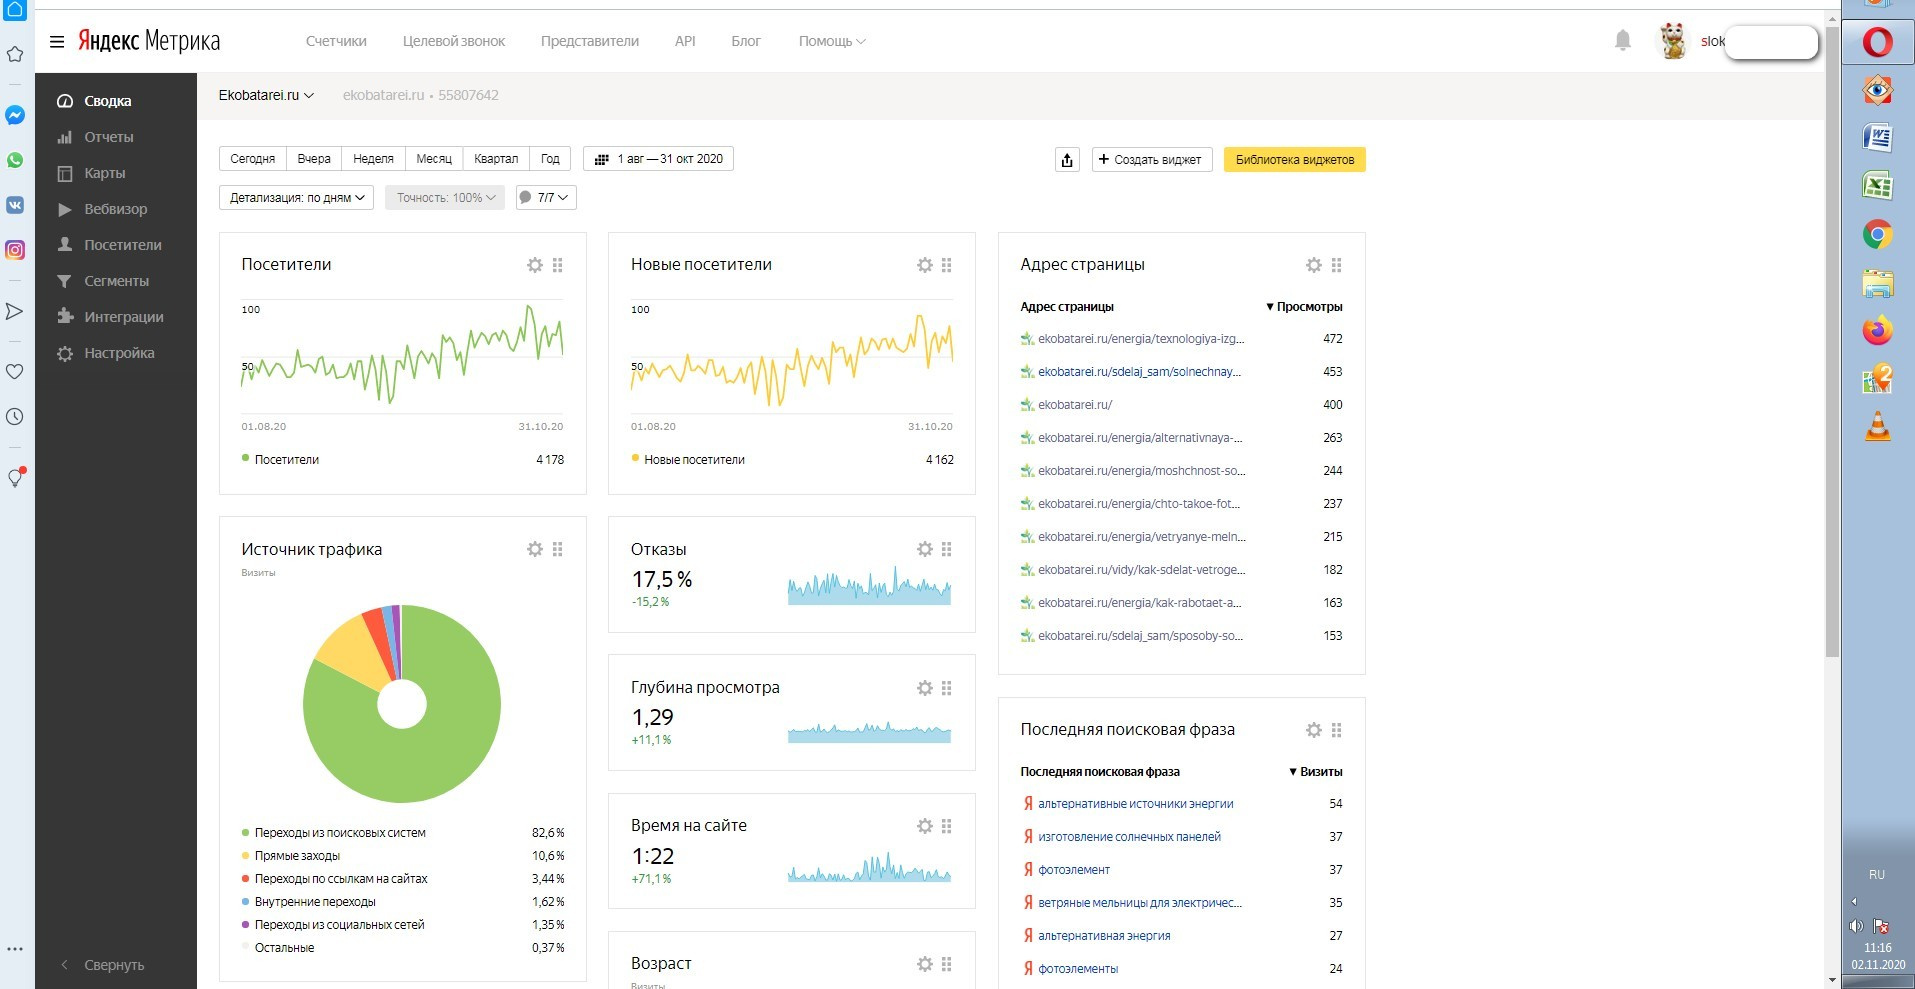The width and height of the screenshot is (1915, 989).
Task: Open settings gear of Посетители widget
Action: [535, 265]
